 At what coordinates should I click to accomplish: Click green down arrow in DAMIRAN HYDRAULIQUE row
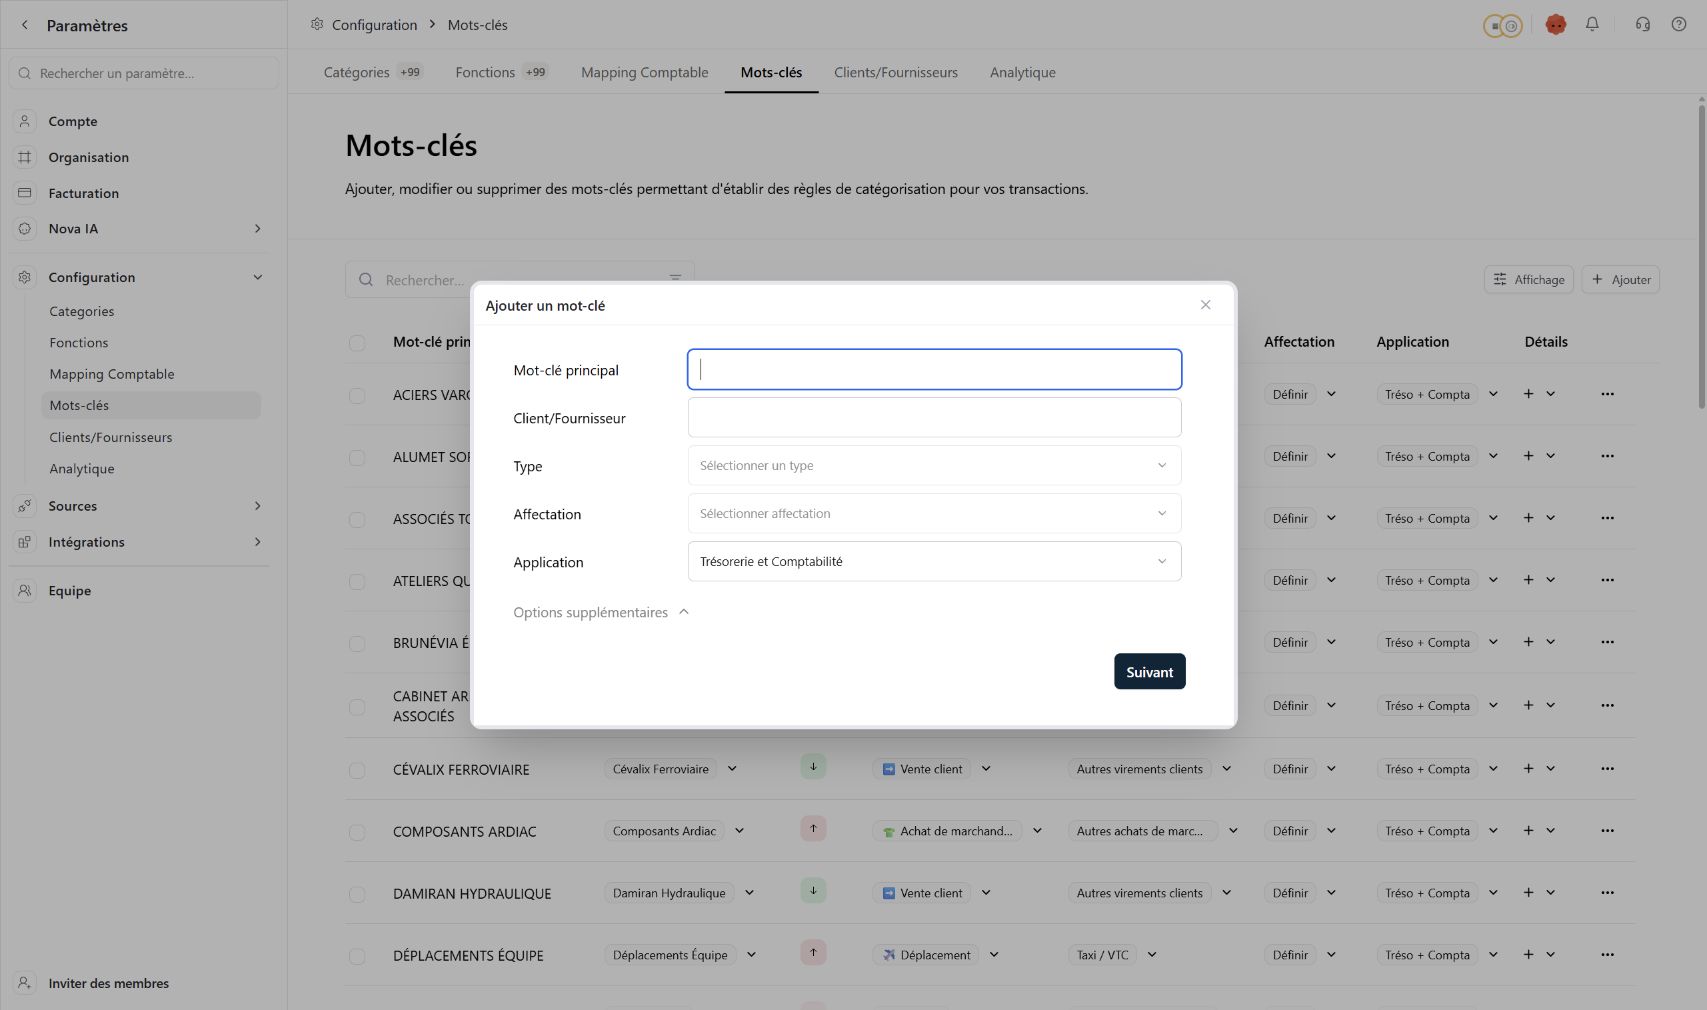click(x=813, y=891)
